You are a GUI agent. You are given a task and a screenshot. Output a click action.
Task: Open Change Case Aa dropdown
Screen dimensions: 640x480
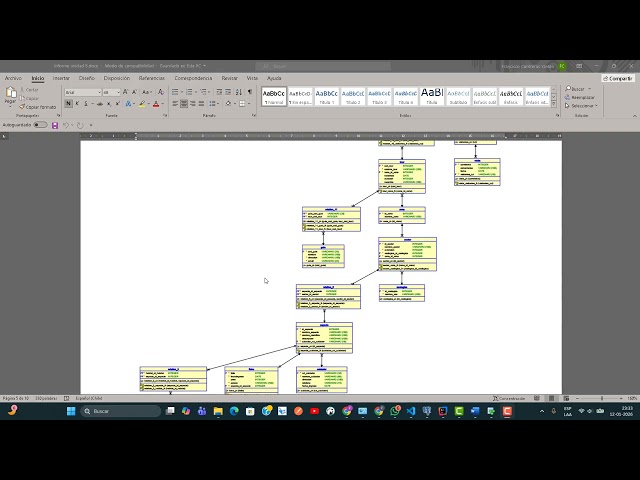(147, 92)
